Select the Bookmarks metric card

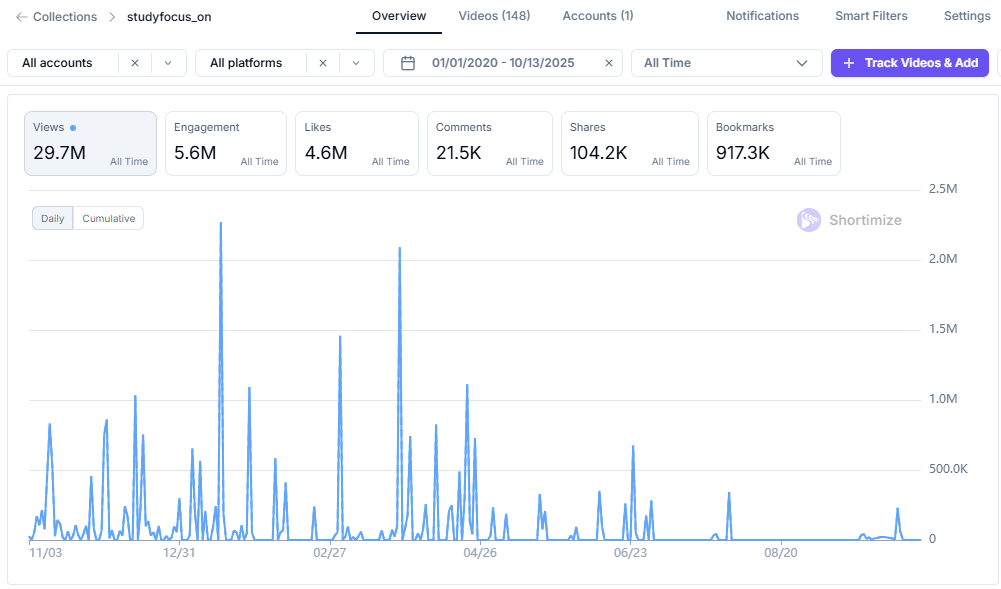click(x=773, y=143)
